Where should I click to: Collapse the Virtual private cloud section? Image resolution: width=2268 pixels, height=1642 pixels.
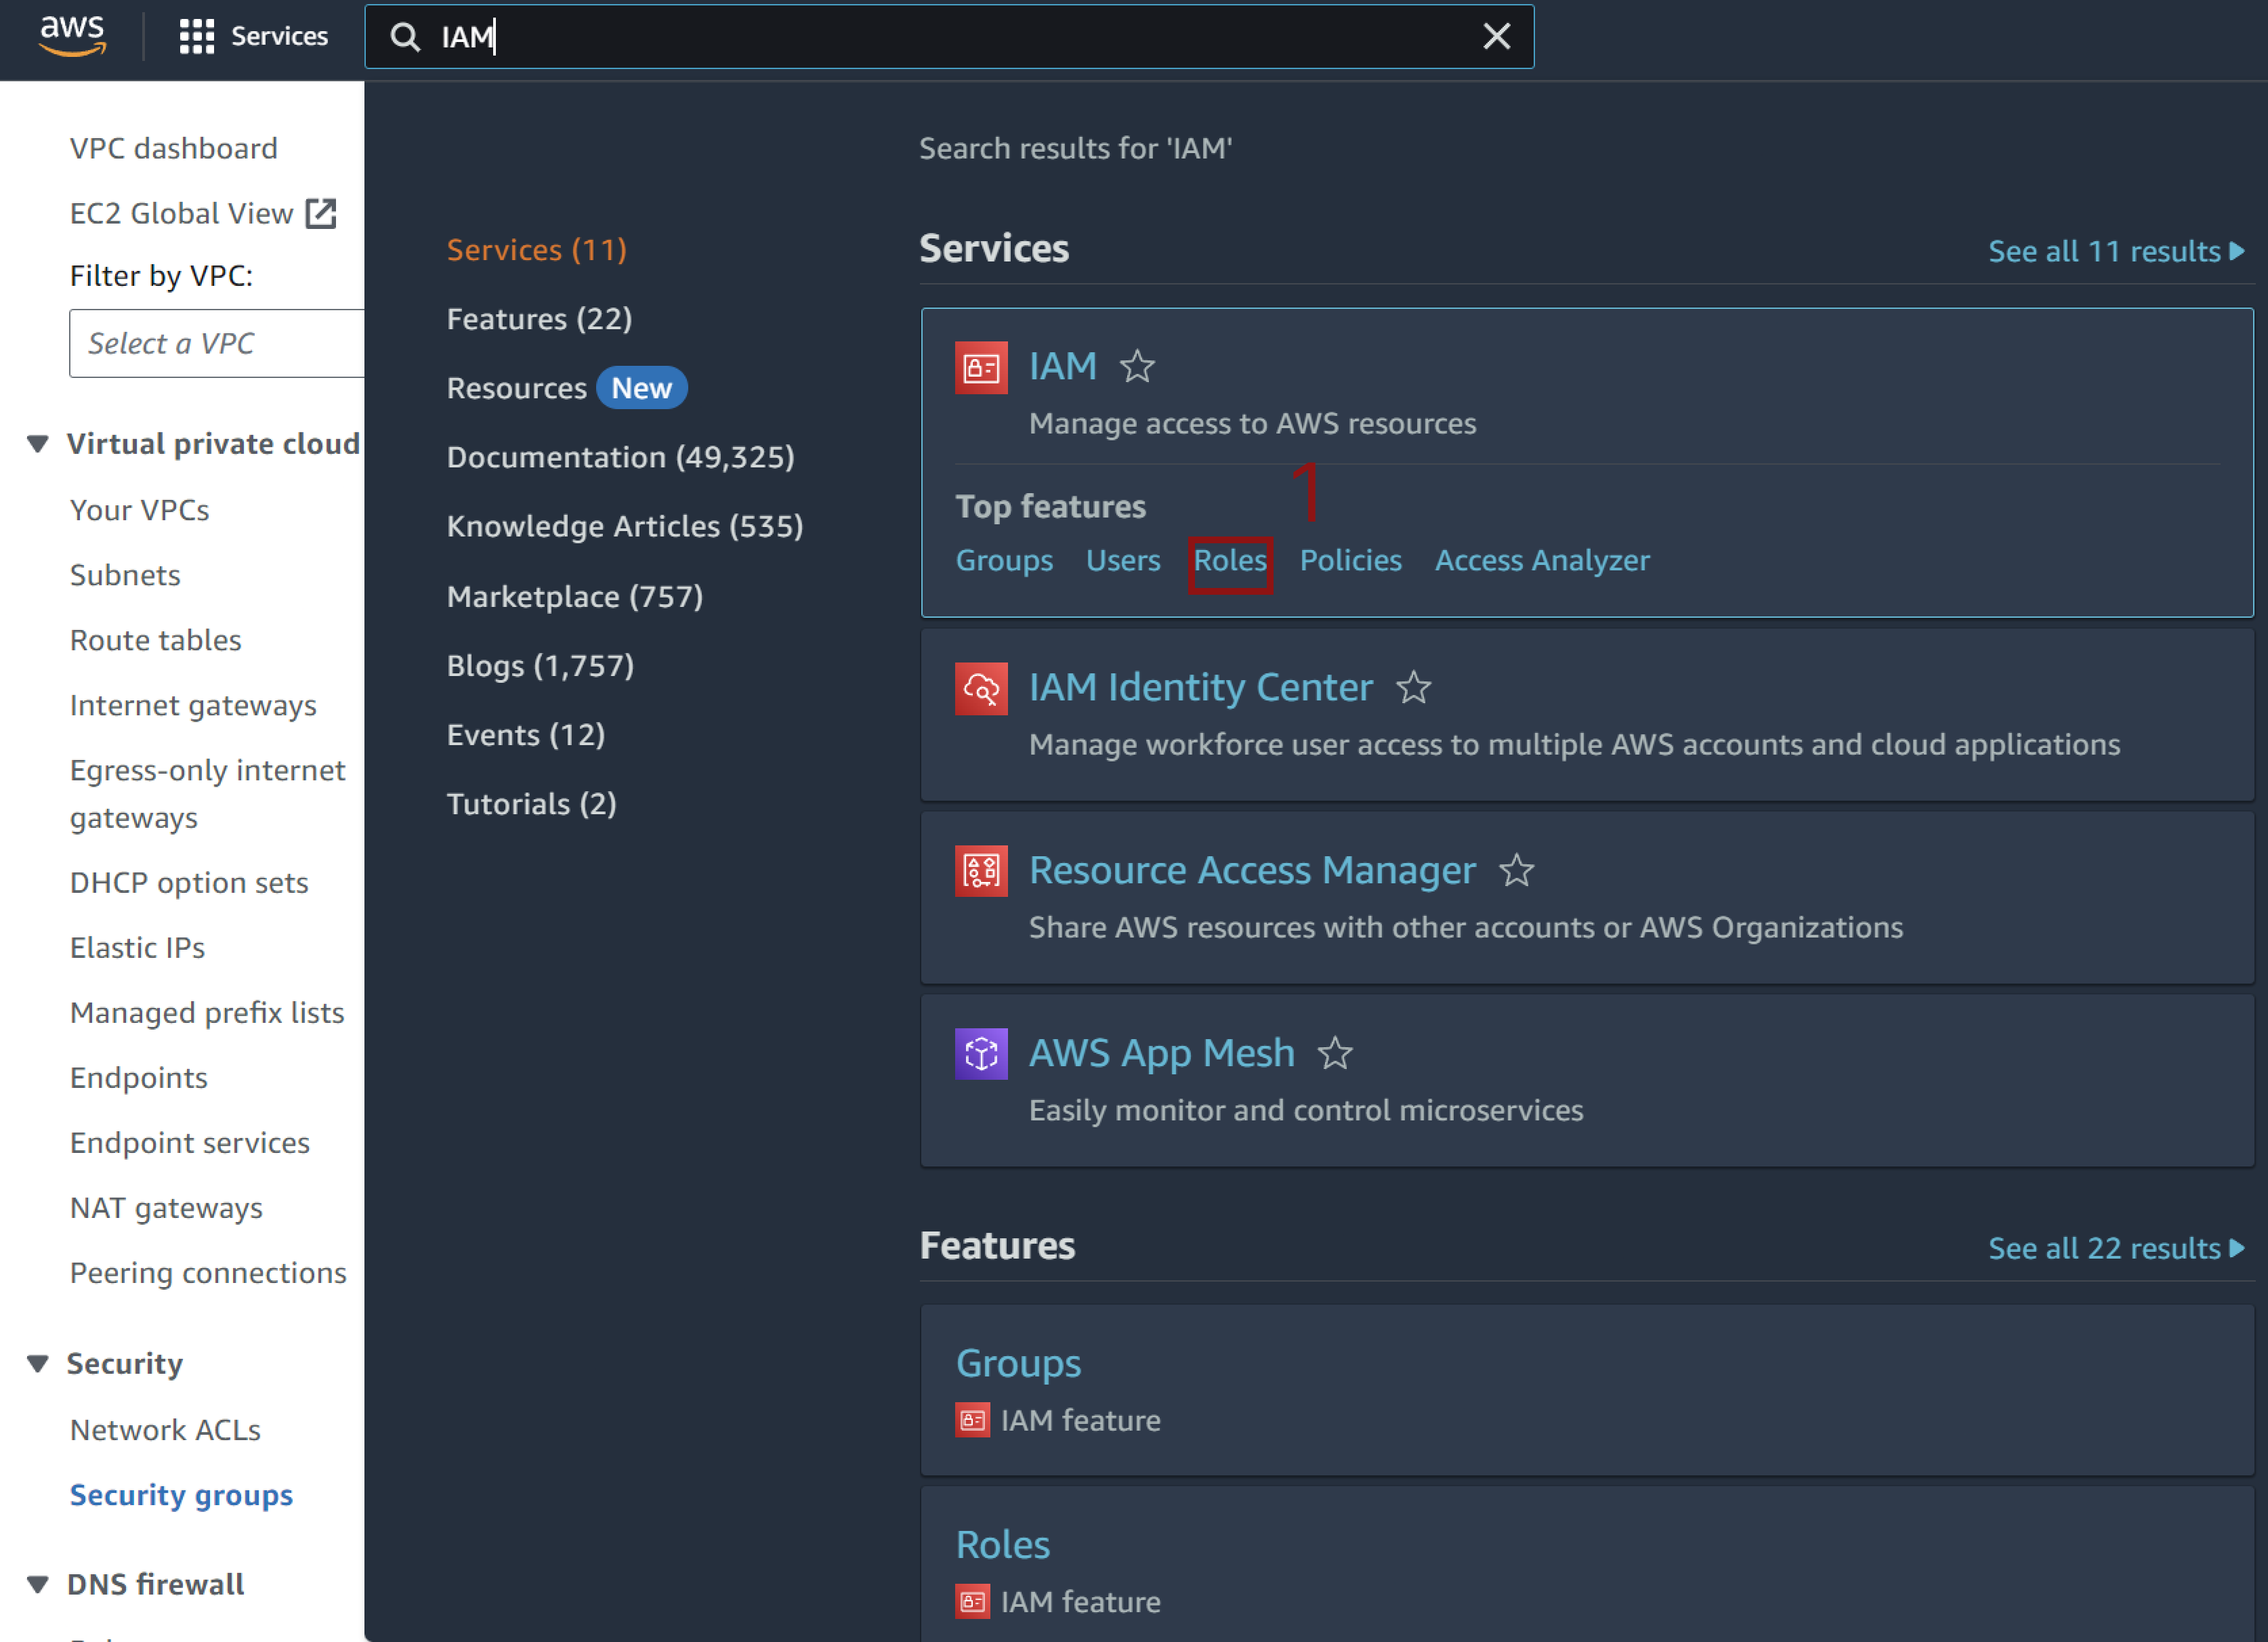[x=38, y=443]
